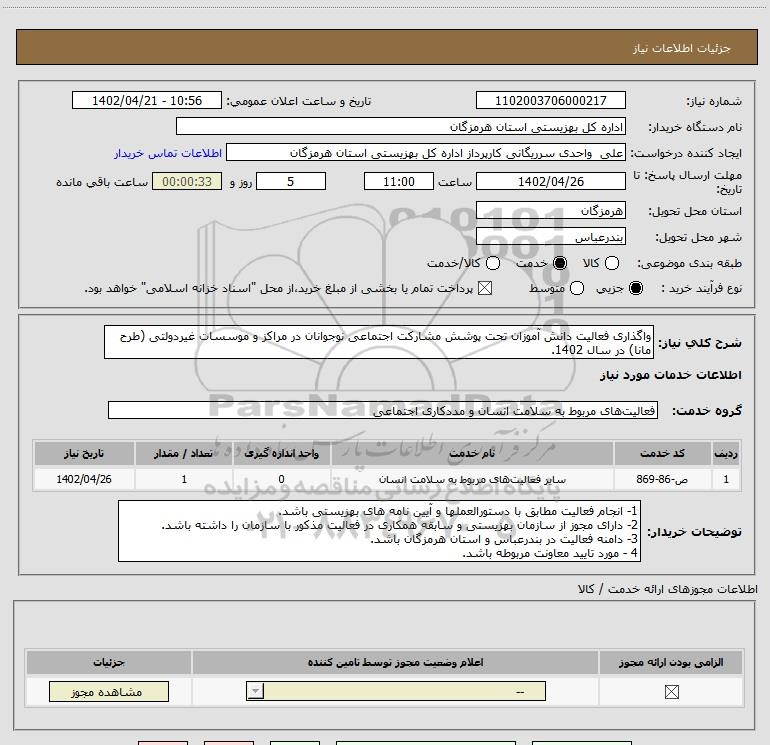Viewport: 770px width, 745px height.
Task: Click the اعلام وضعیت مجوز توسط تامین کننده header
Action: [x=395, y=662]
